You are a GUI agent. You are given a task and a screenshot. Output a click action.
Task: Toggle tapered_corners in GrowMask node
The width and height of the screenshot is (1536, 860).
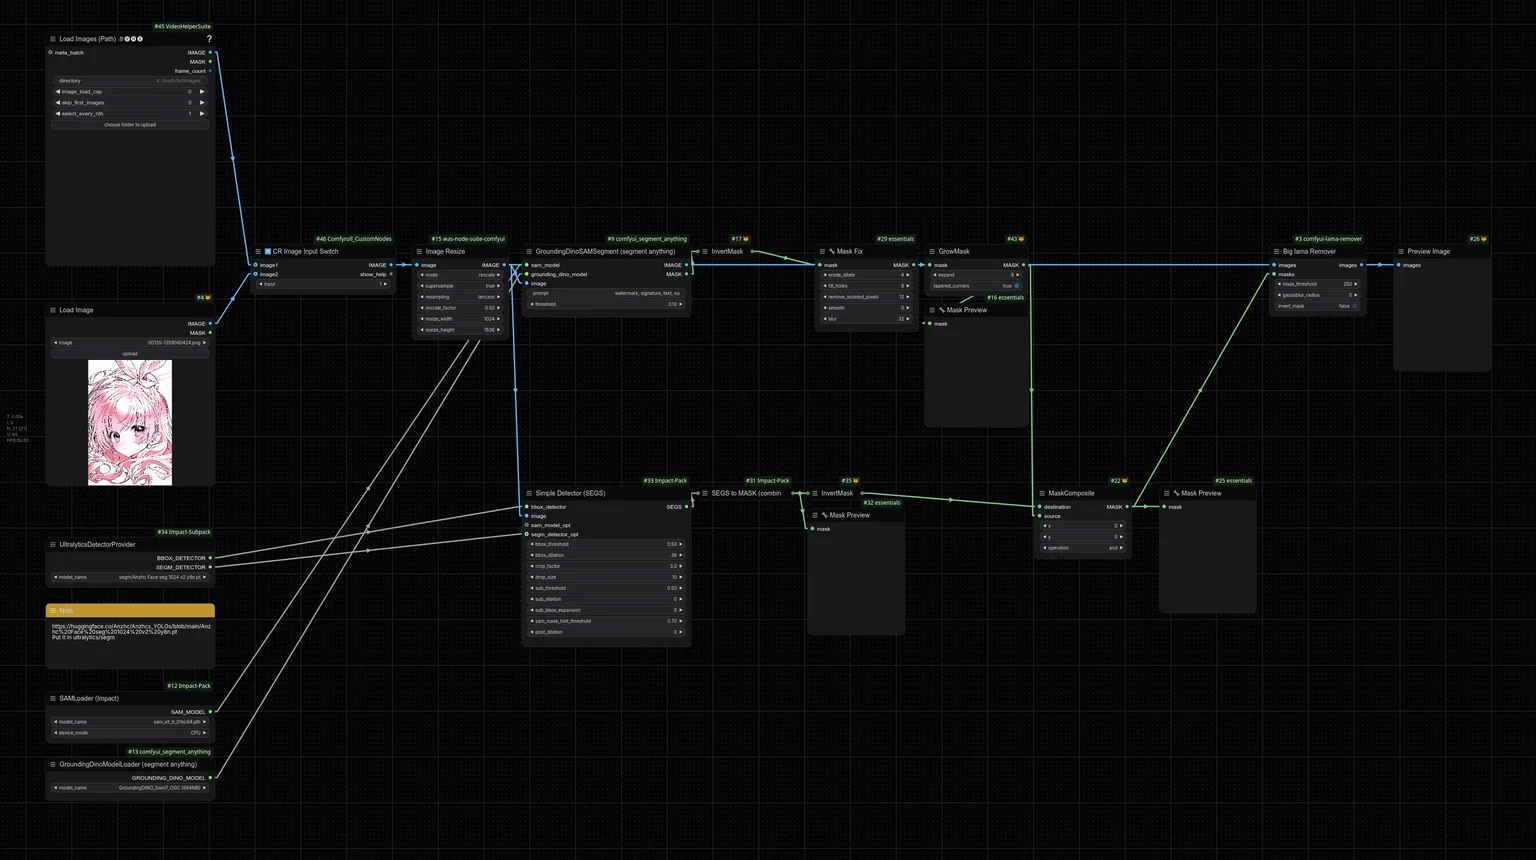coord(975,286)
